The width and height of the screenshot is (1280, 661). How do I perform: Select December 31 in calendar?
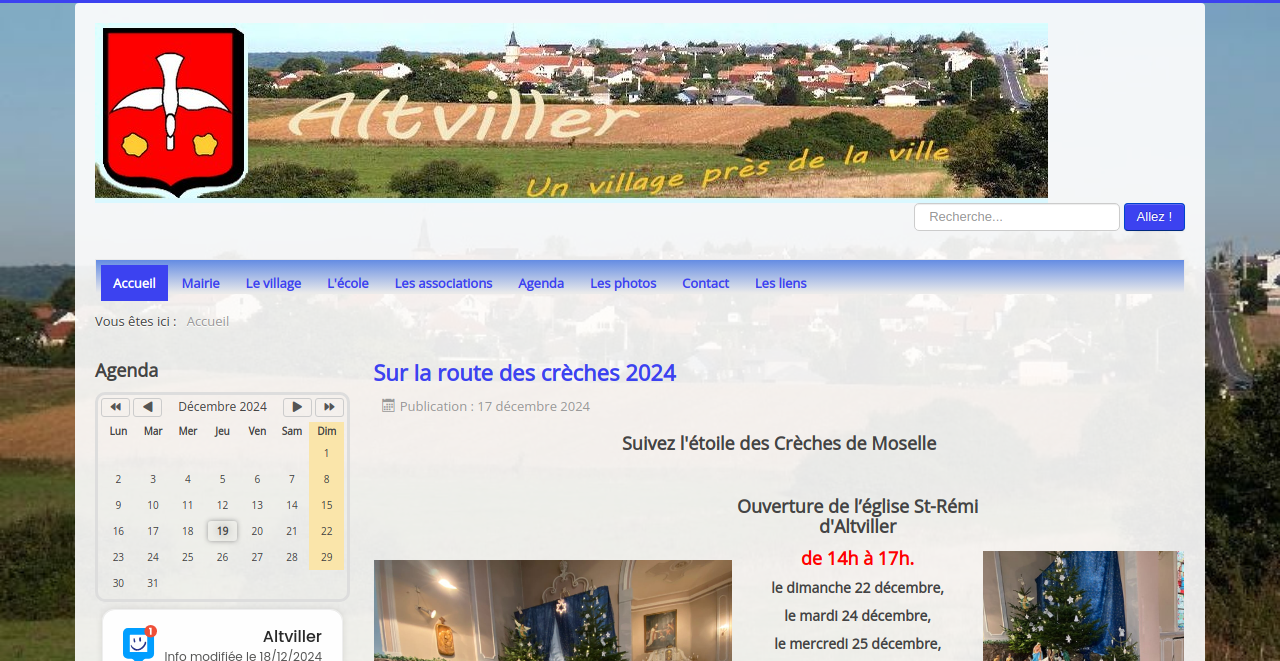click(153, 583)
